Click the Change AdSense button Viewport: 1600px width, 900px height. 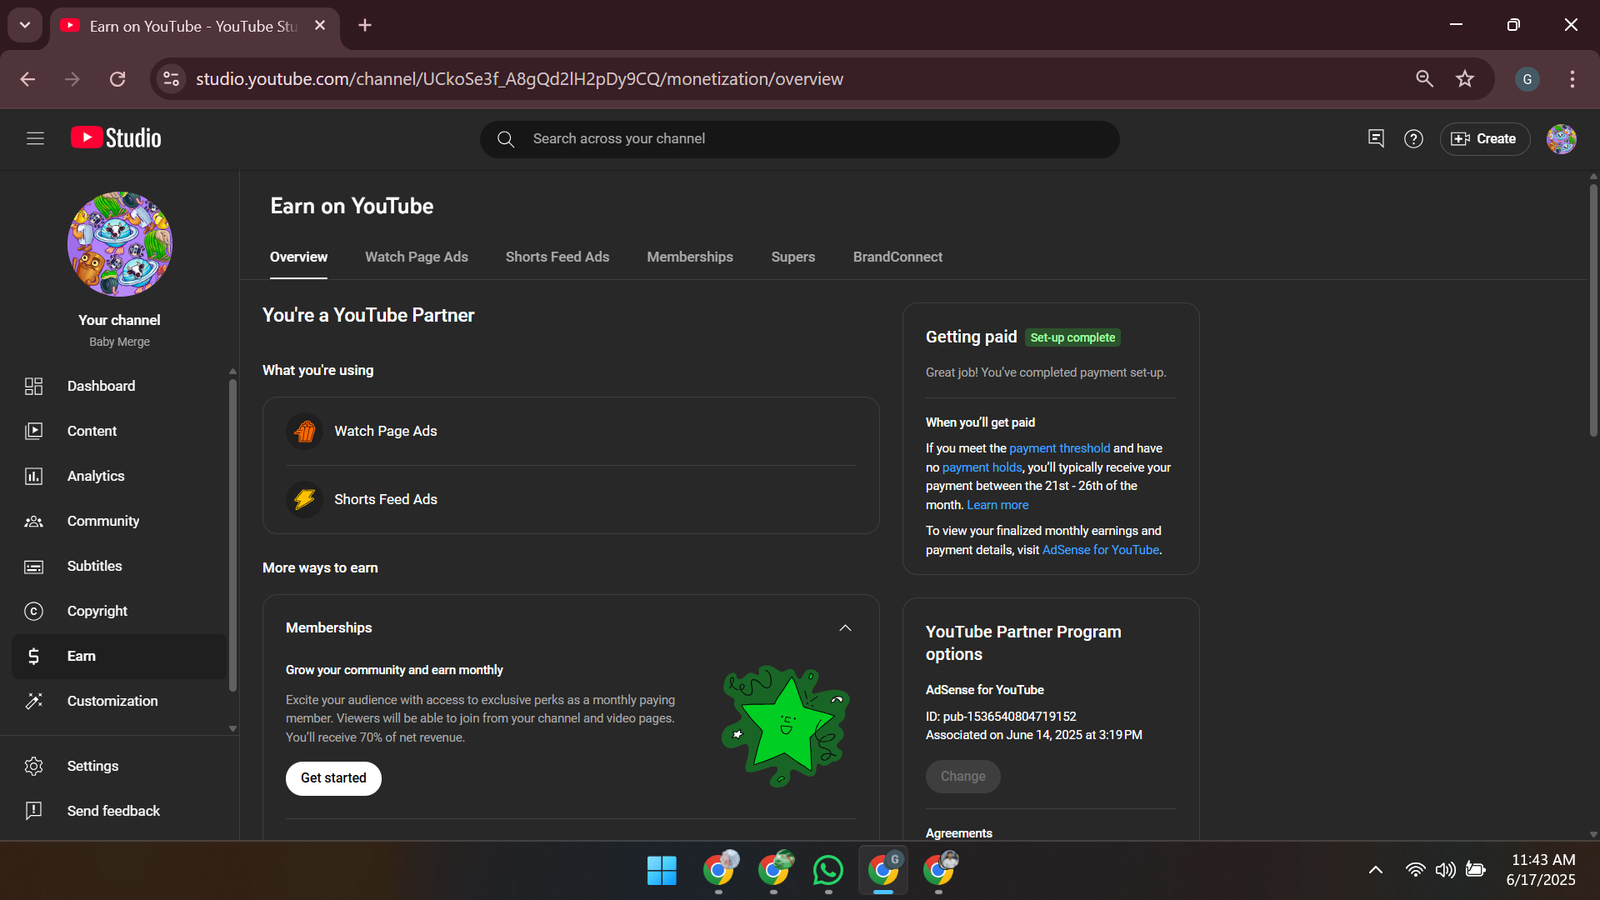click(x=963, y=776)
